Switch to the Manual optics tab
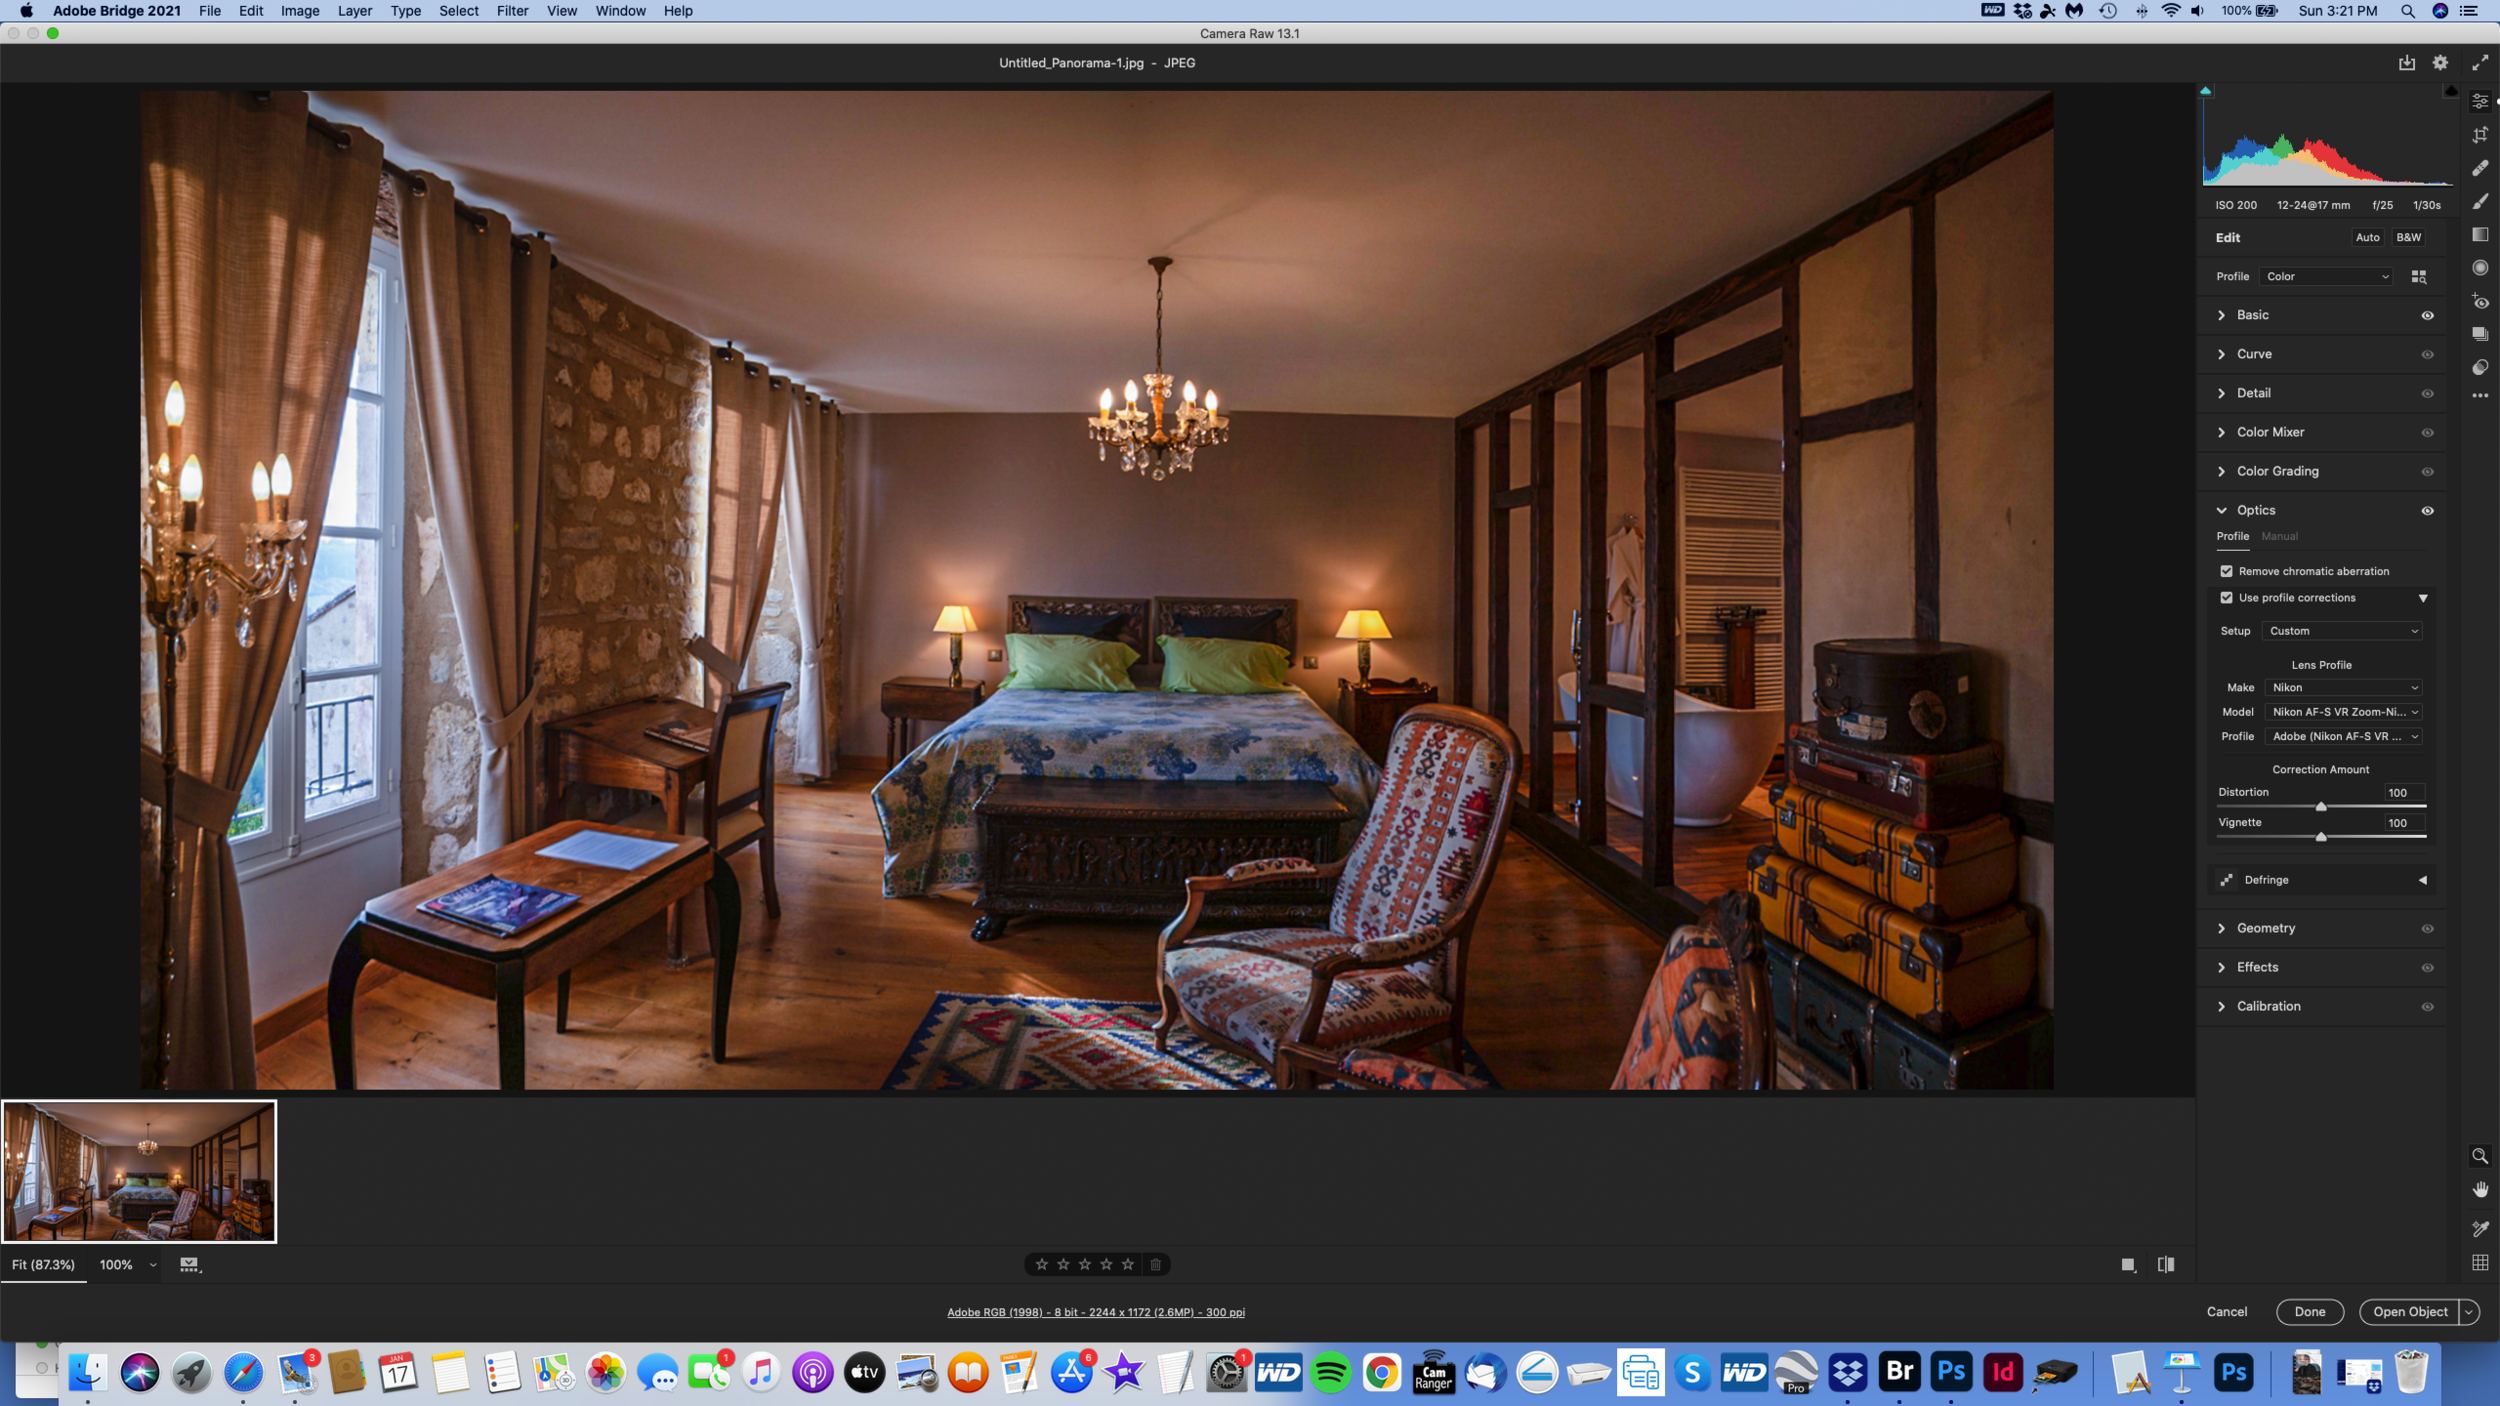Image resolution: width=2500 pixels, height=1406 pixels. click(x=2279, y=537)
